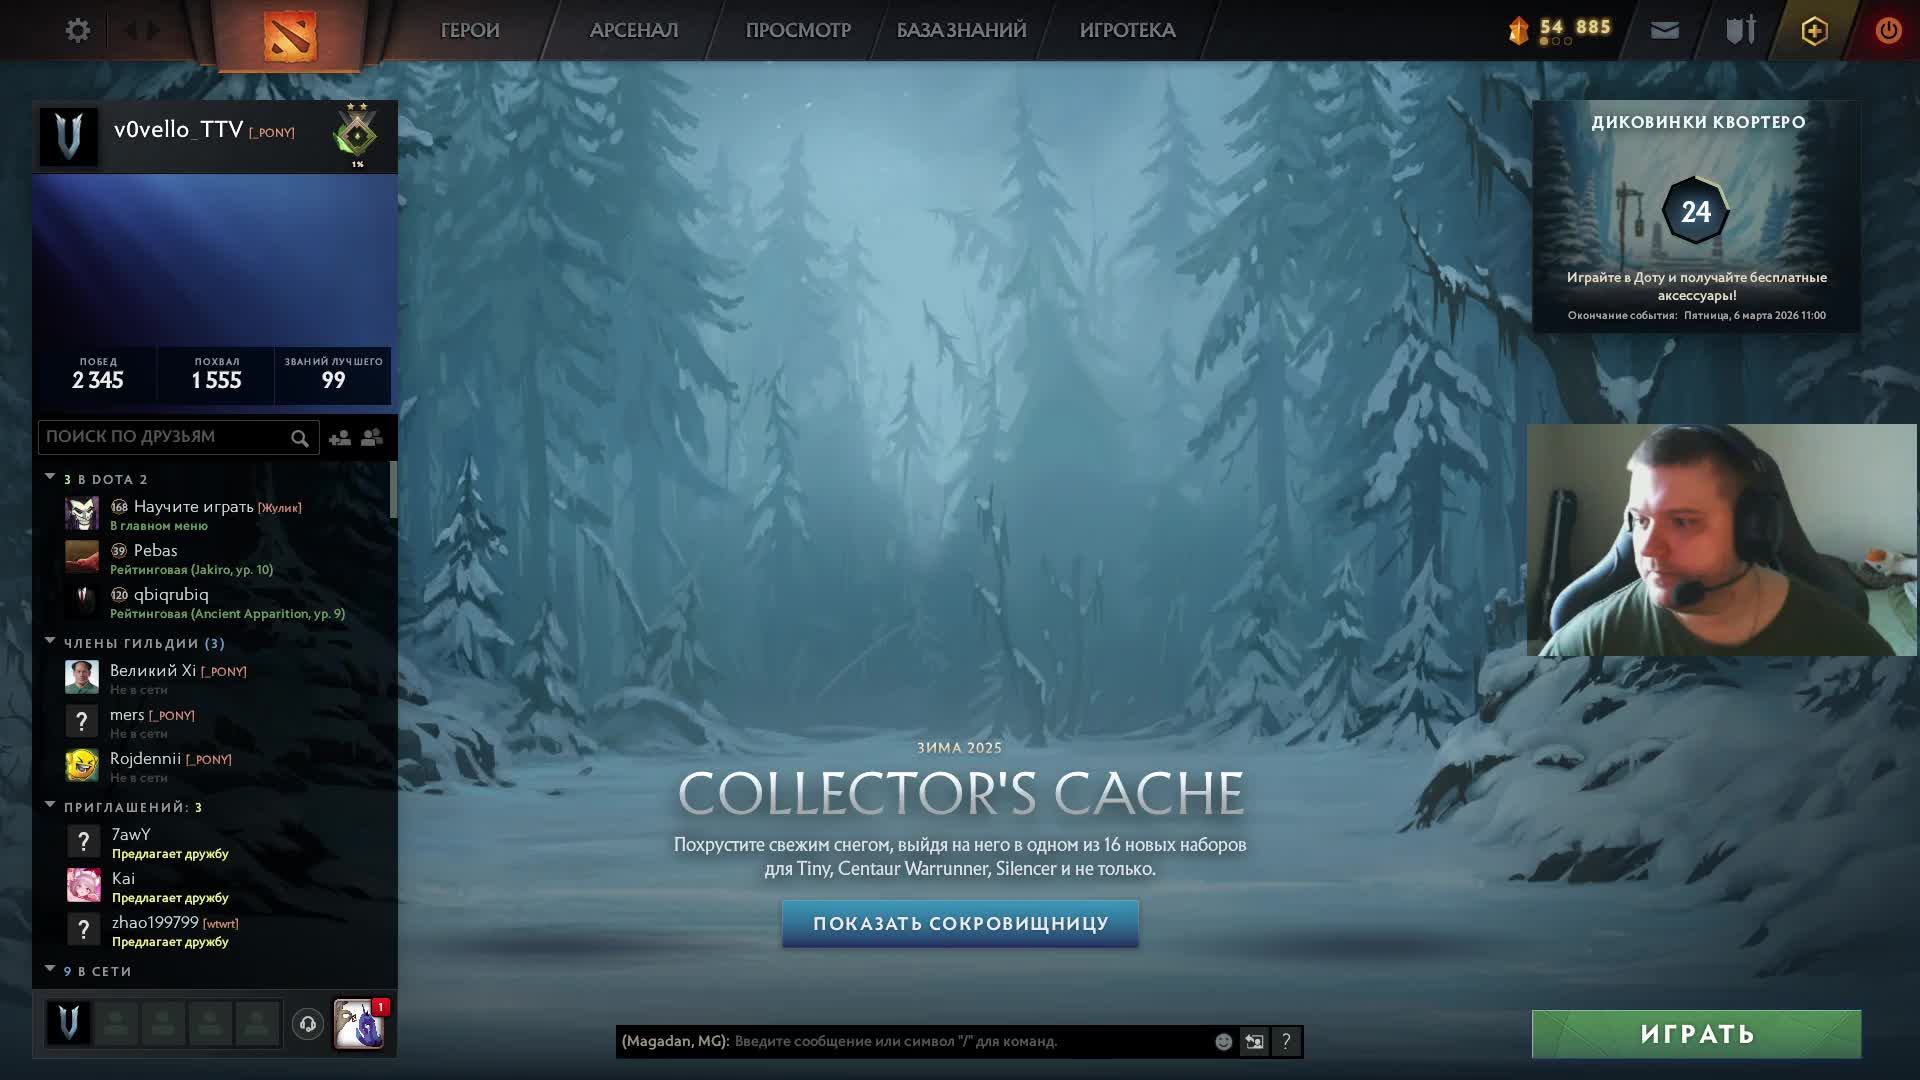
Task: Open the settings gear icon
Action: 77,30
